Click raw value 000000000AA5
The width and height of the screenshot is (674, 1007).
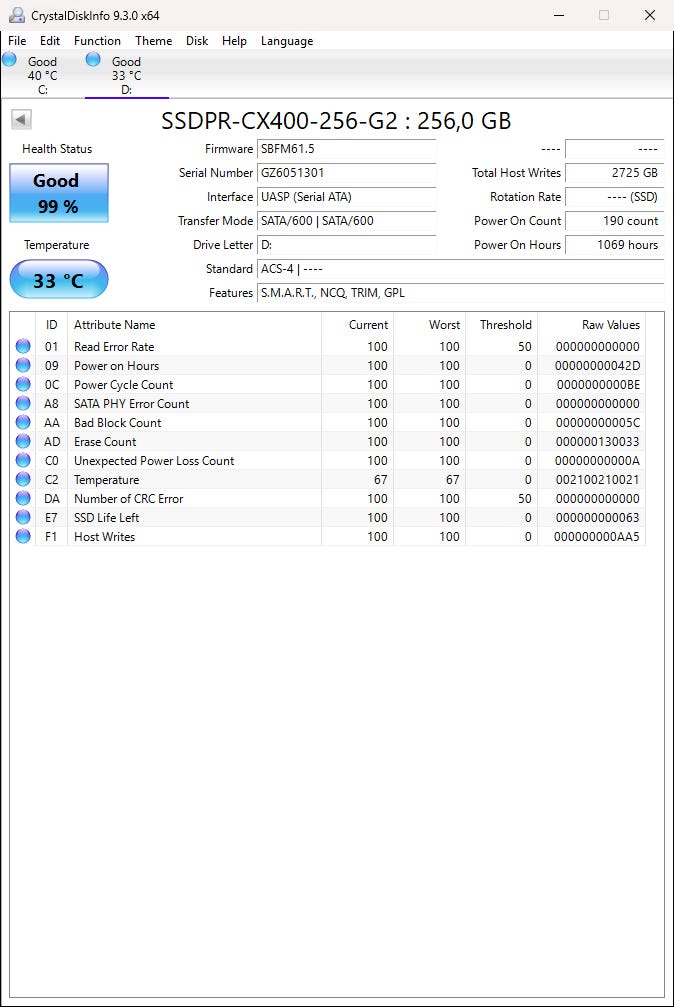pos(597,536)
